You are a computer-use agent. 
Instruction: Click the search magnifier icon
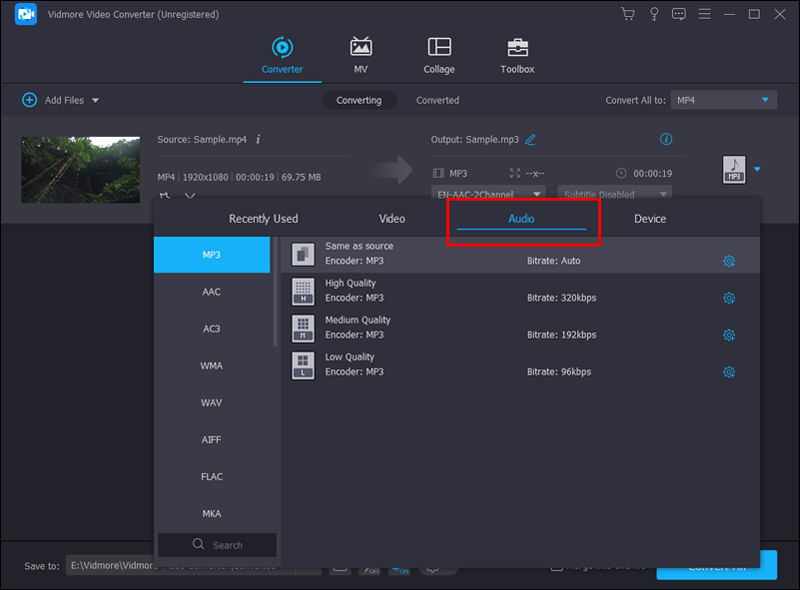pyautogui.click(x=198, y=544)
